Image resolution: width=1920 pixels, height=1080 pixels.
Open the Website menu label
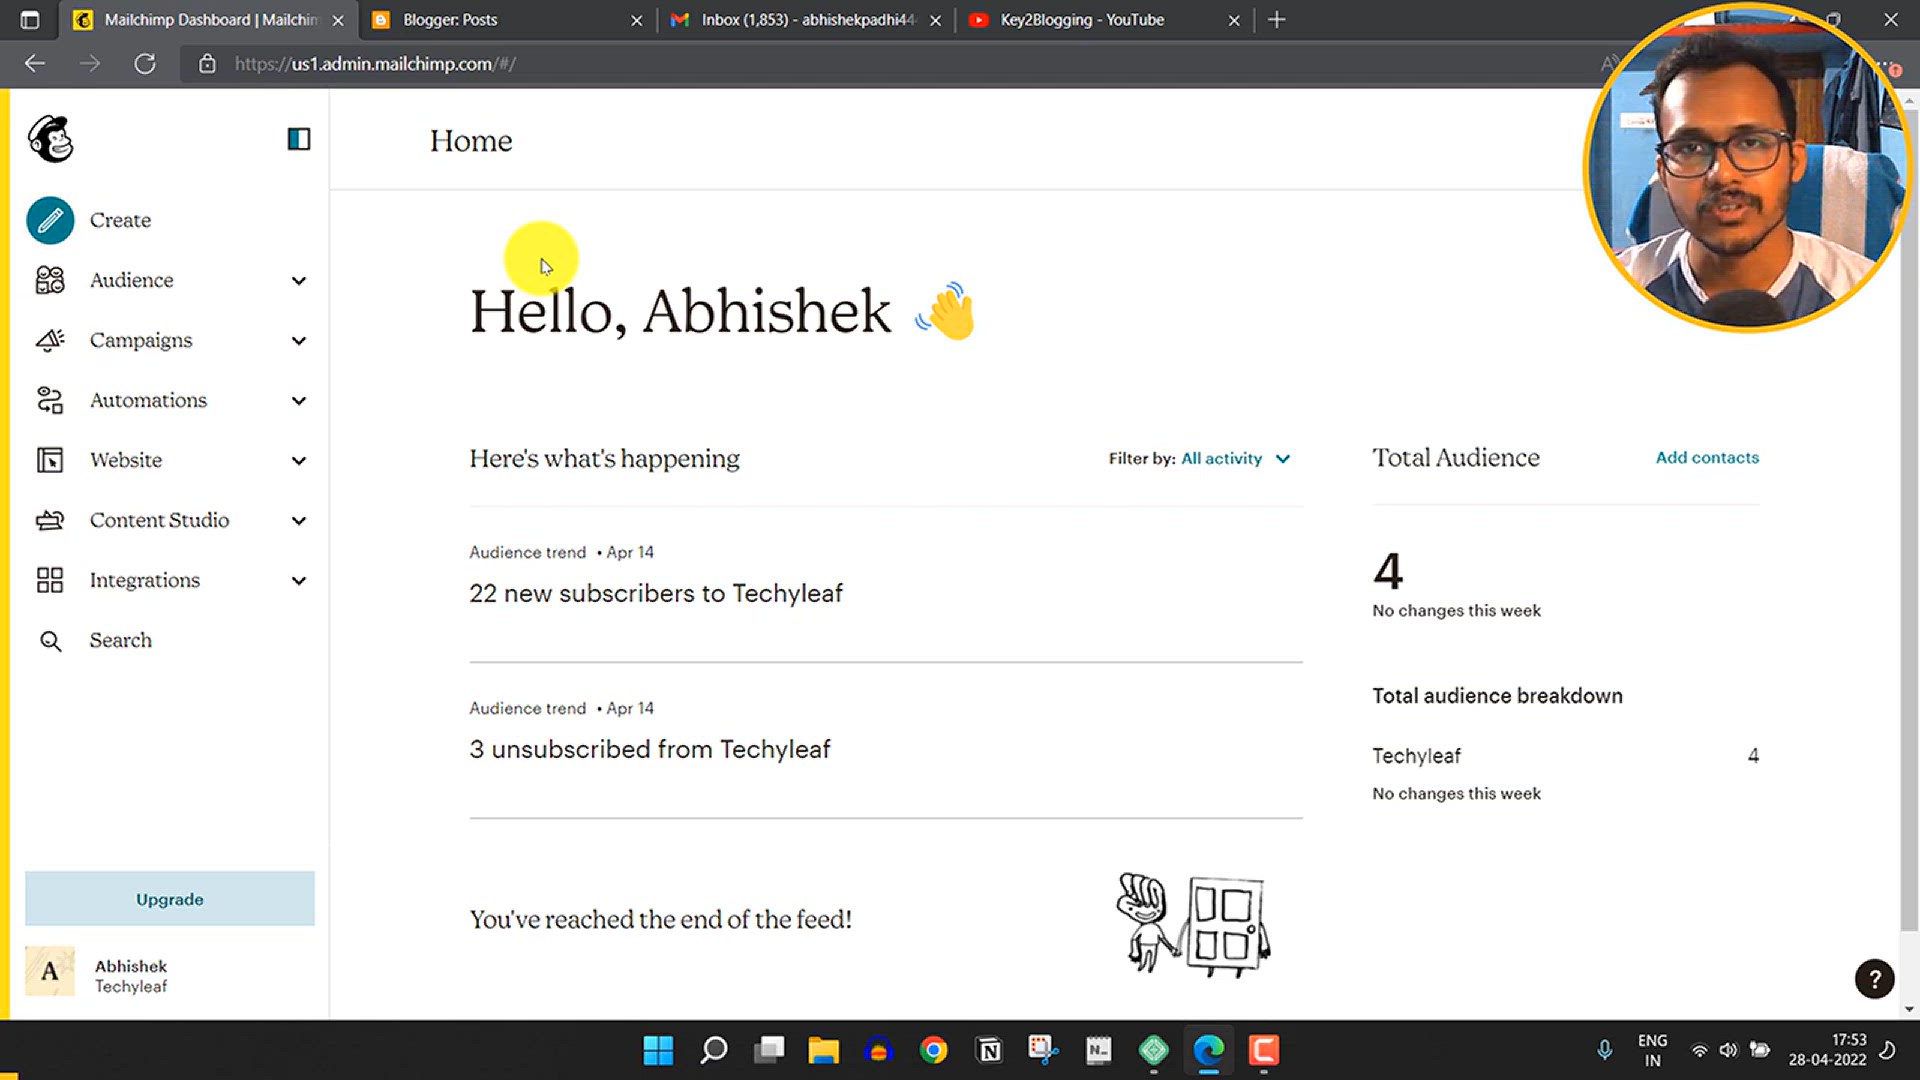point(126,460)
